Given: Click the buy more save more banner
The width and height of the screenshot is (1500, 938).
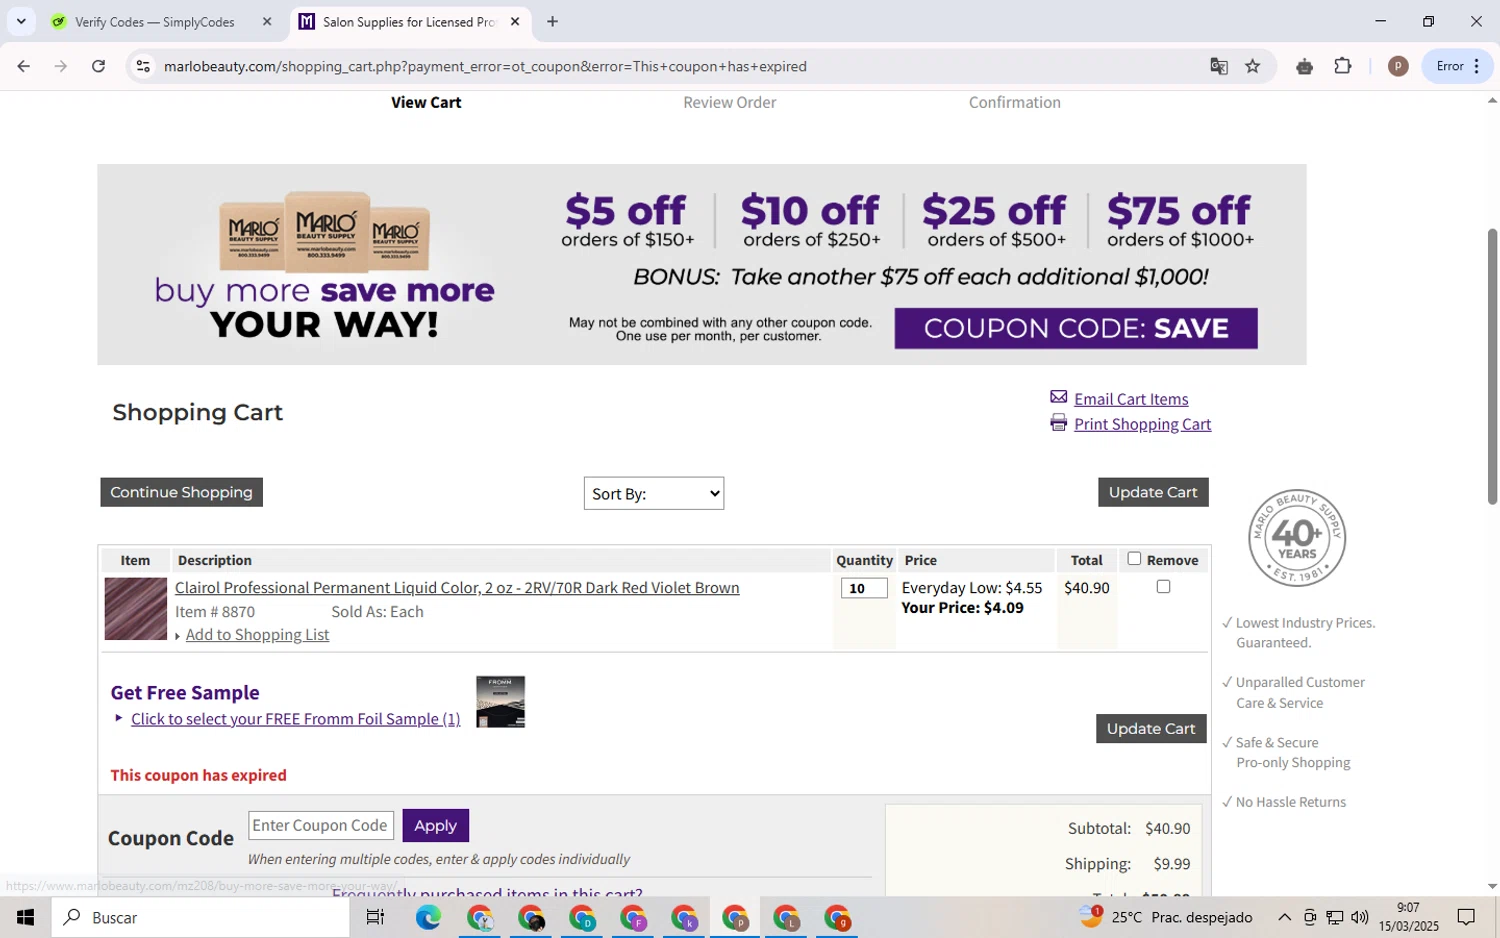Looking at the screenshot, I should tap(701, 264).
